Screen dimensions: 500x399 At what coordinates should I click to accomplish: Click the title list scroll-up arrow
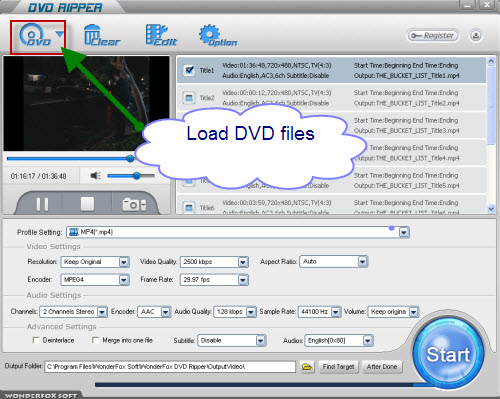click(x=491, y=61)
